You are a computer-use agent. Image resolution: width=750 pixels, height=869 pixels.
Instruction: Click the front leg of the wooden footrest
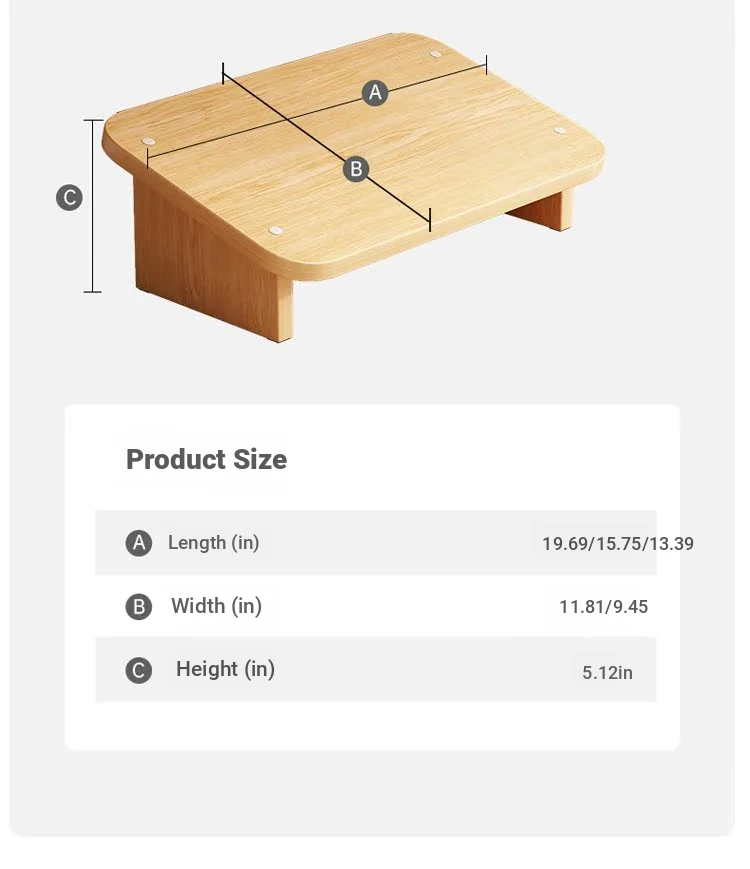coord(213,260)
